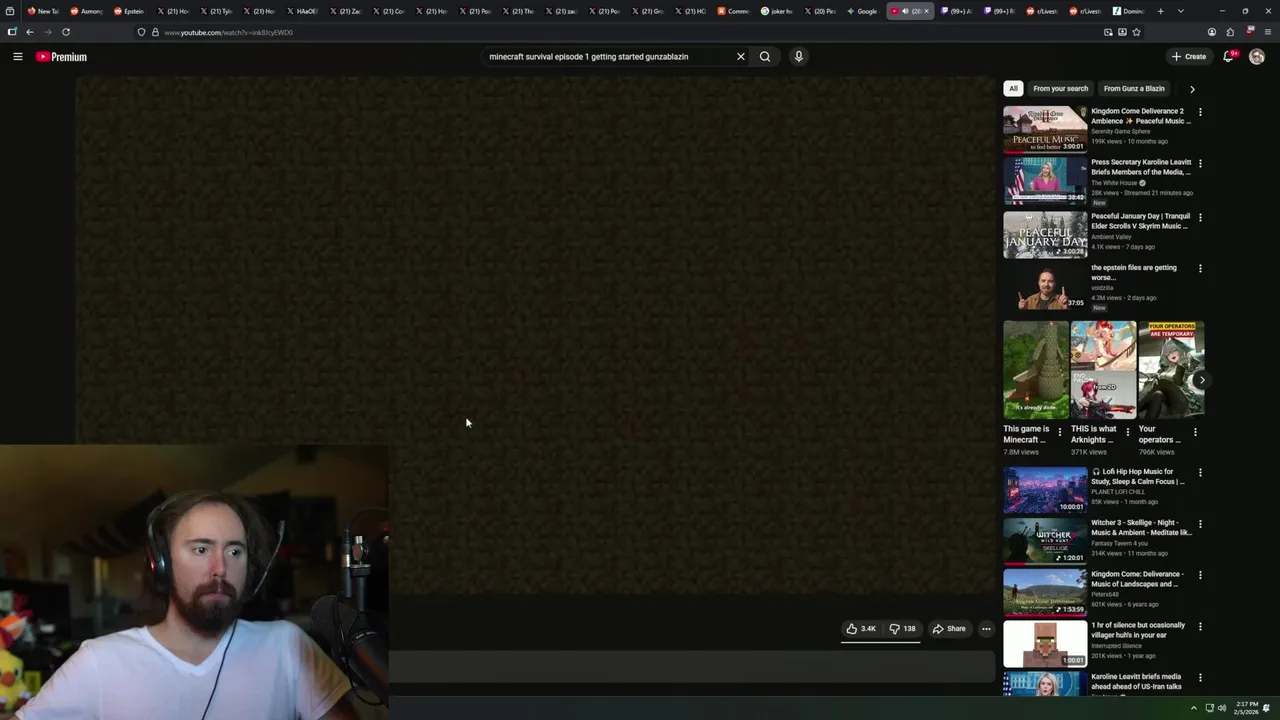Mute the playing YouTube tab speaker icon
Screen dimensions: 1280x720
click(x=905, y=11)
